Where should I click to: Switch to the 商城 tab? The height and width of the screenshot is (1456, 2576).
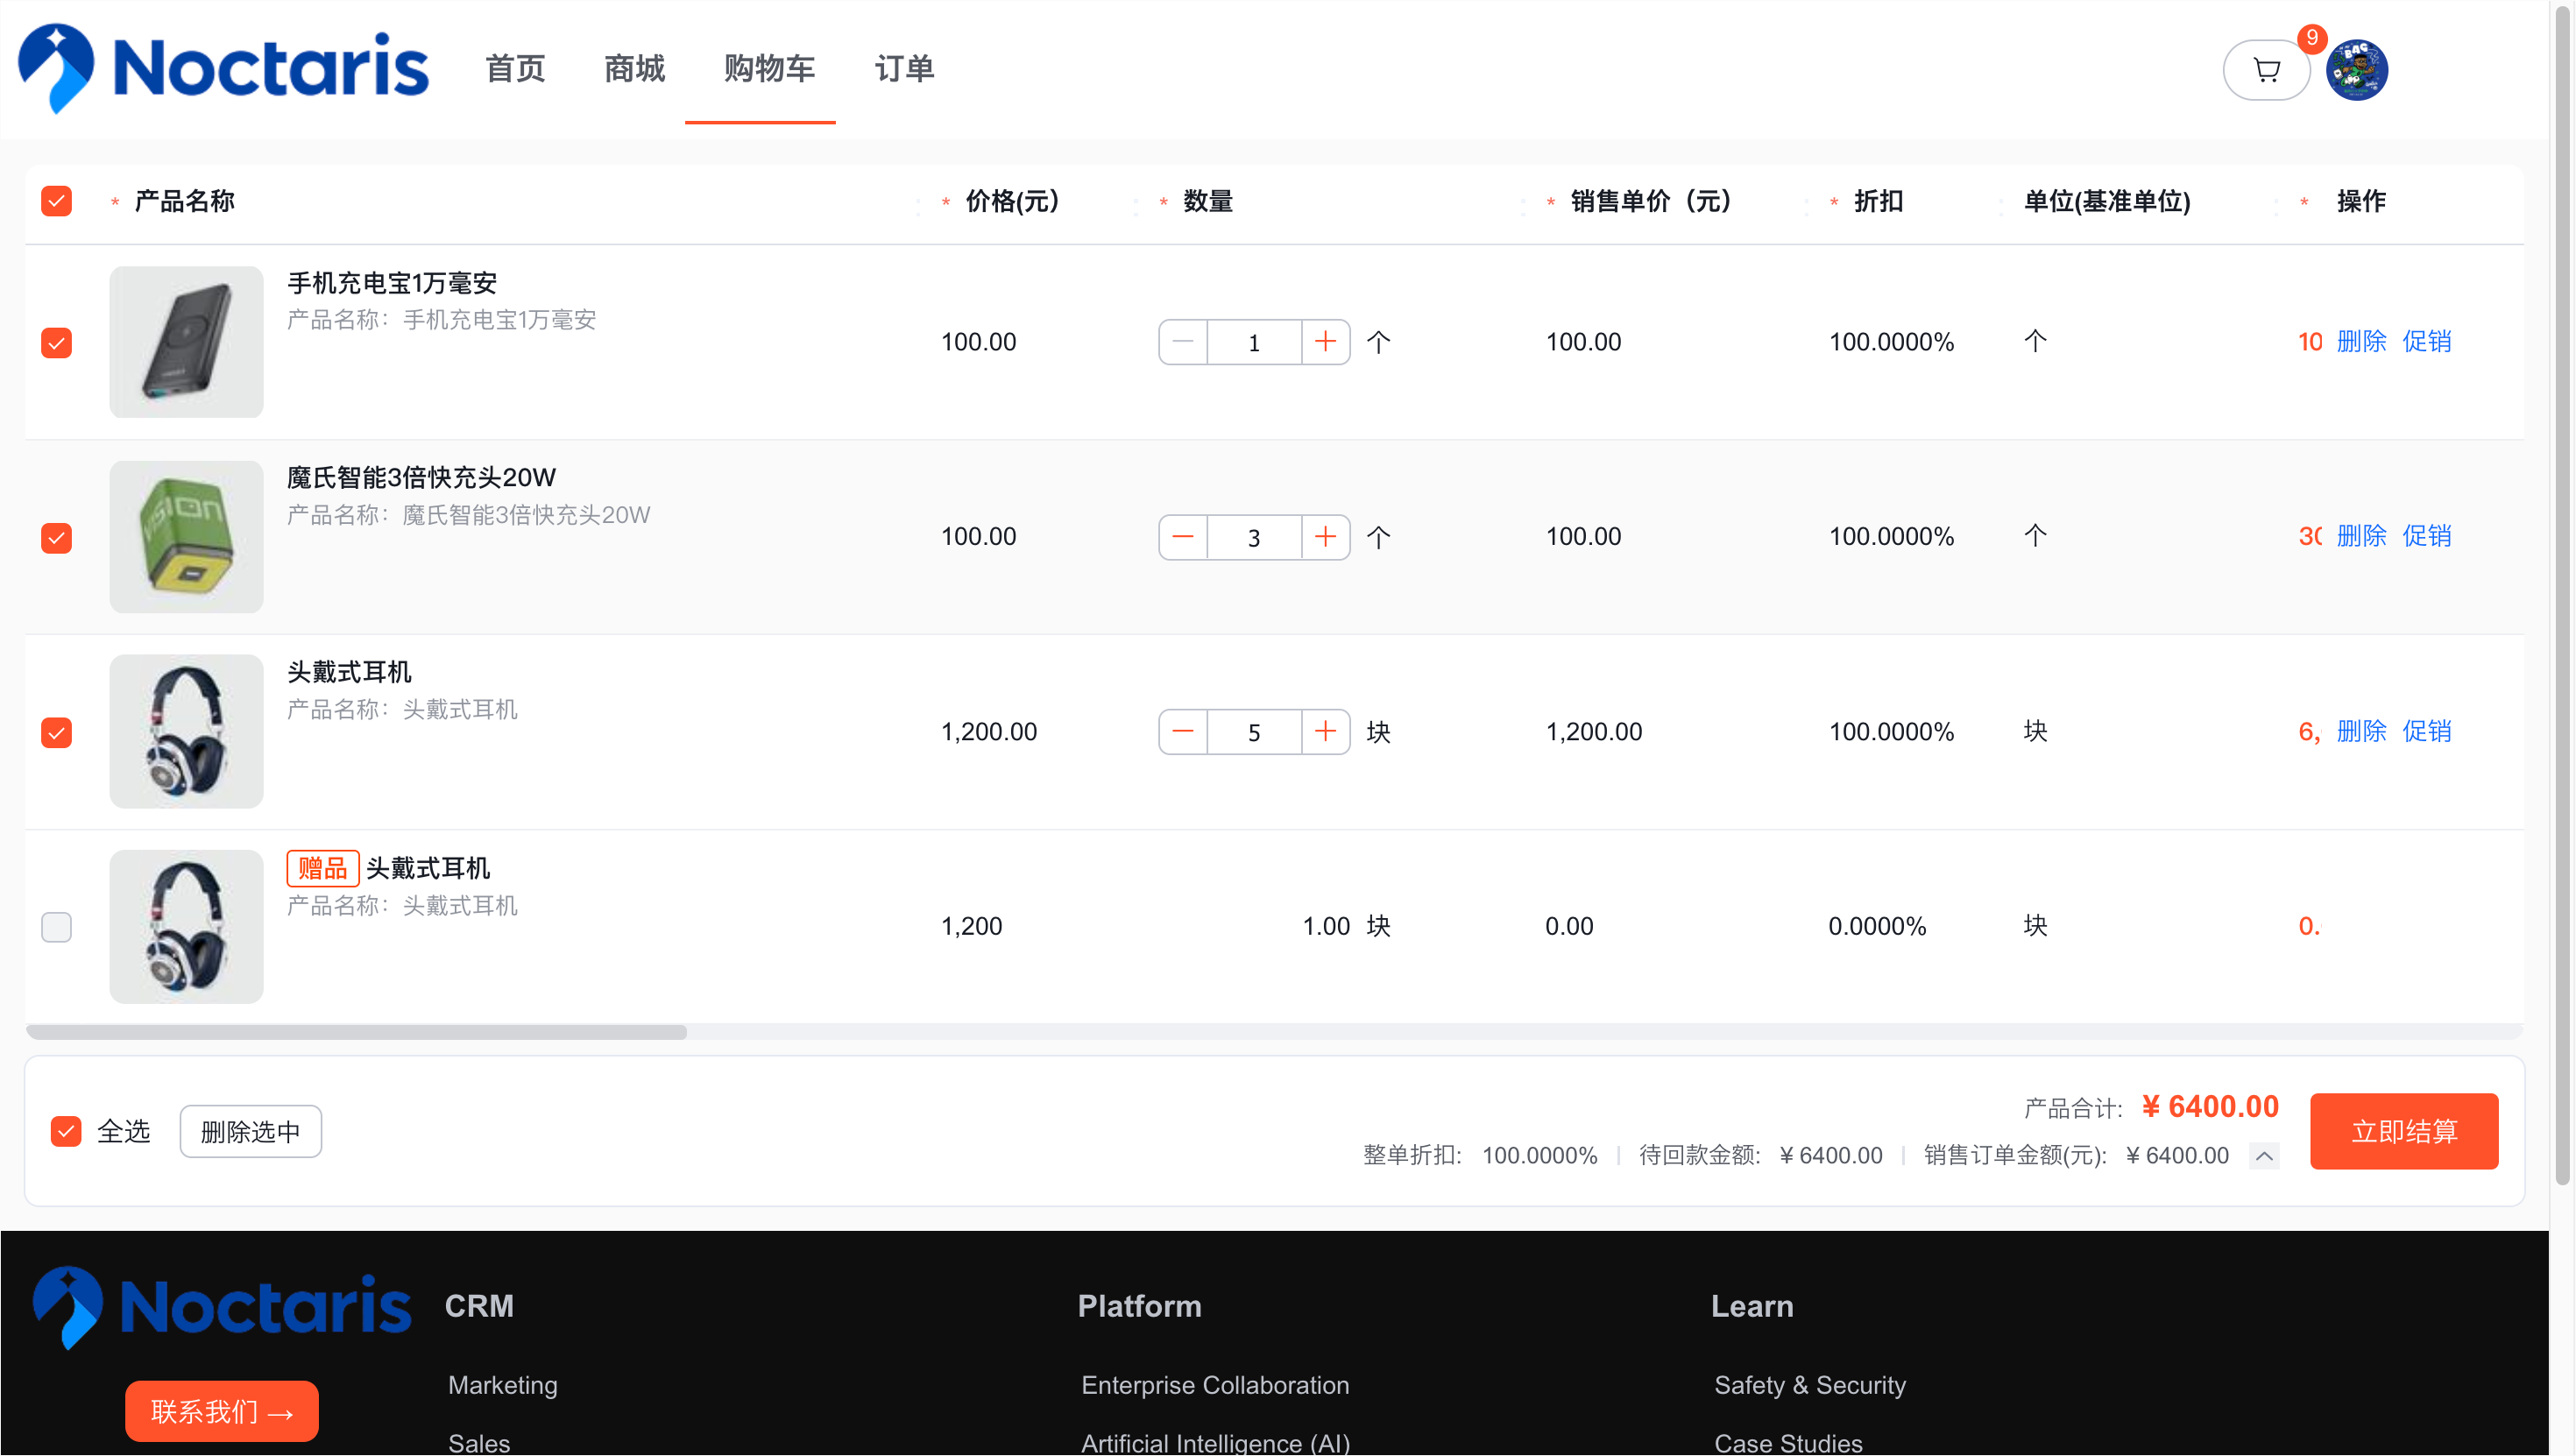pyautogui.click(x=634, y=69)
